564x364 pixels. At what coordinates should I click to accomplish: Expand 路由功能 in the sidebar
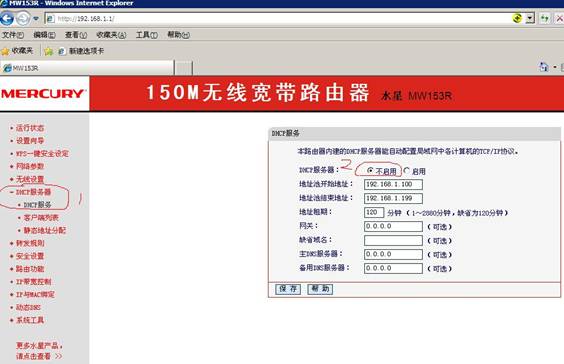click(x=30, y=269)
